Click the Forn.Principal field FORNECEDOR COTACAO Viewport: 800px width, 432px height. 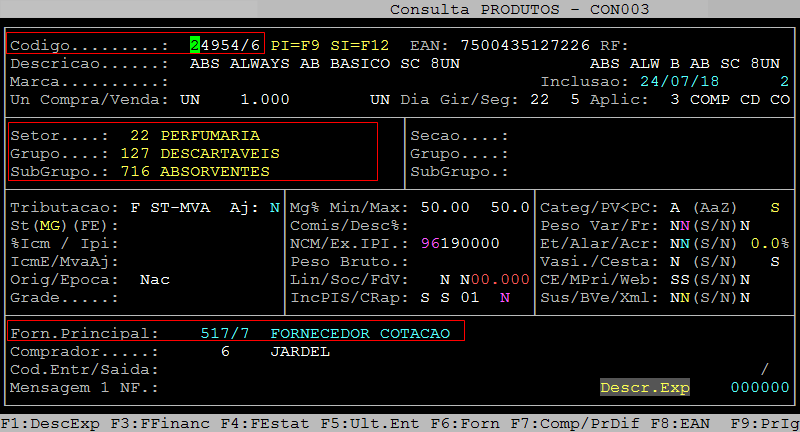[x=360, y=333]
